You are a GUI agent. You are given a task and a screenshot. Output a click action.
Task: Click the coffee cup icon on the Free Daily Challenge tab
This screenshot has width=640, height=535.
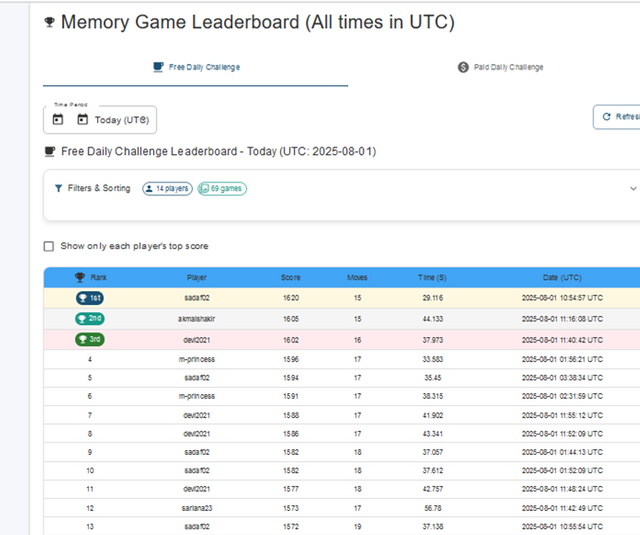(158, 67)
